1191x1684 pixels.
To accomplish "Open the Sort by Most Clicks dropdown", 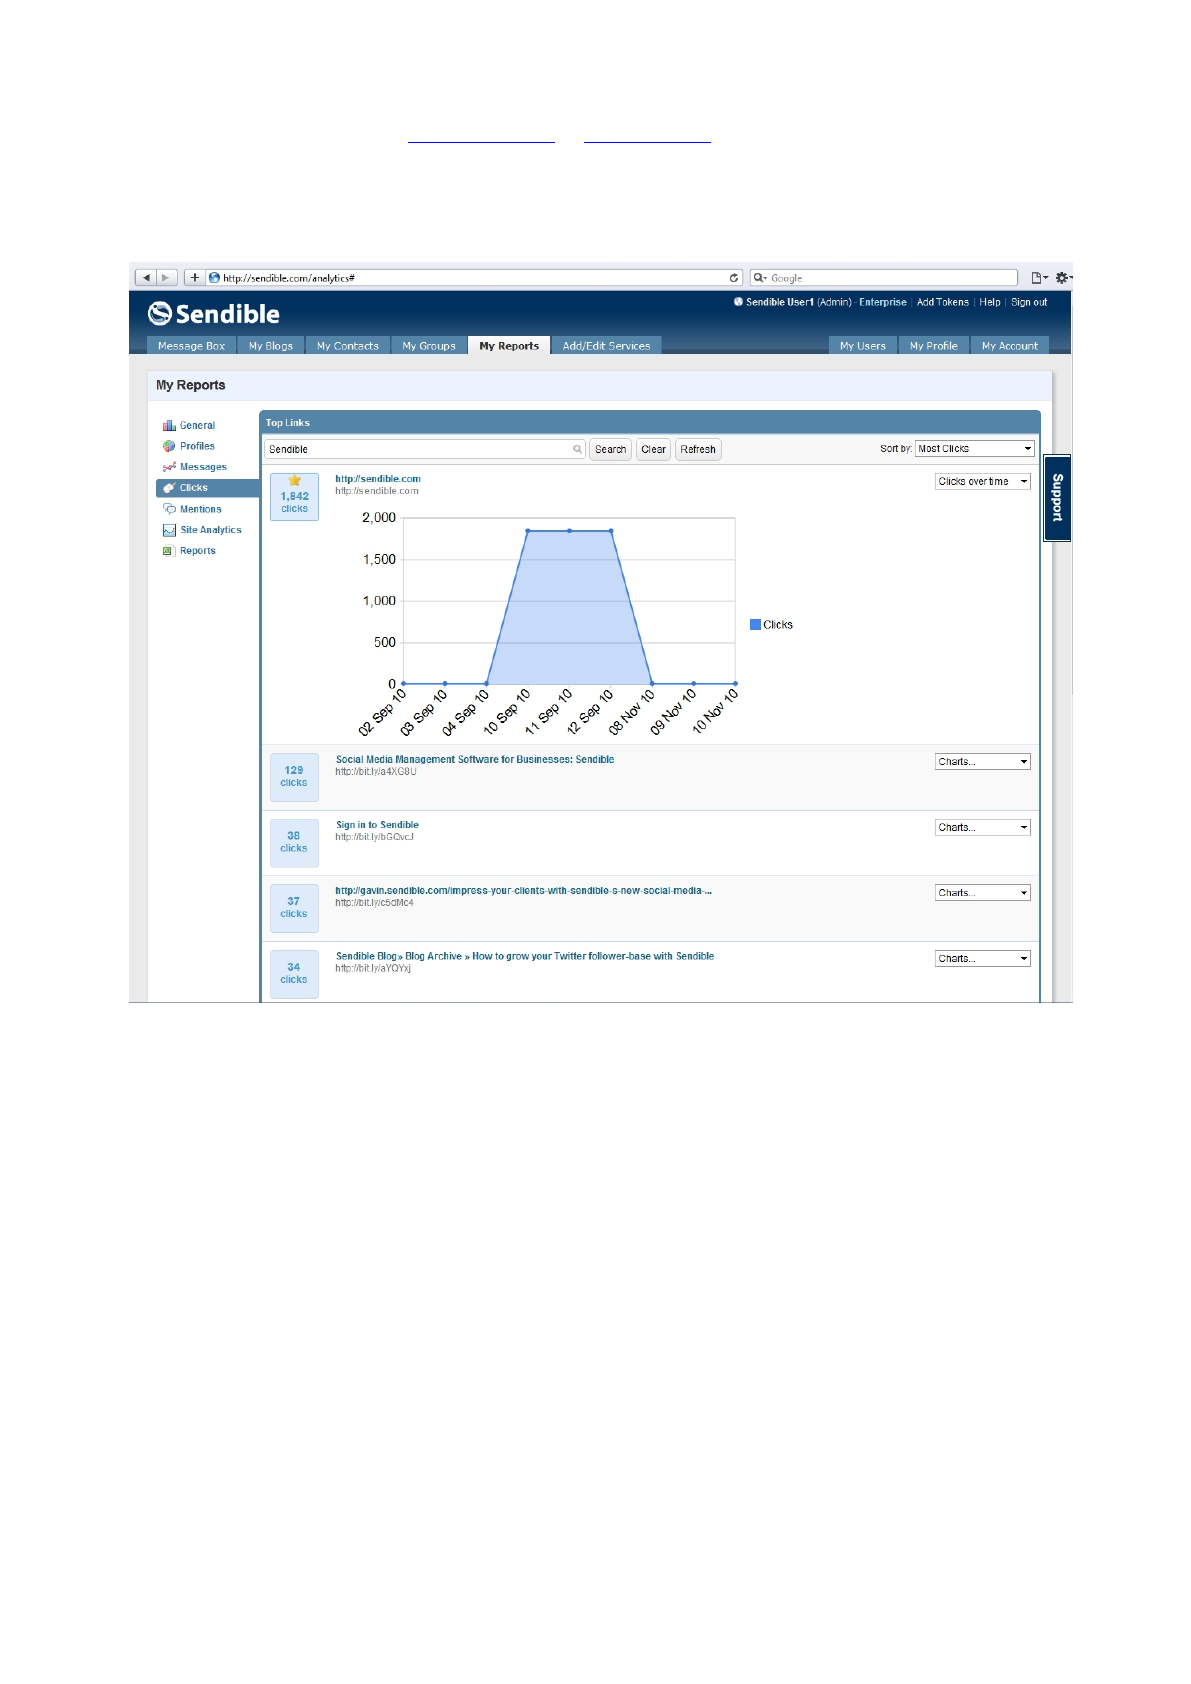I will click(975, 449).
